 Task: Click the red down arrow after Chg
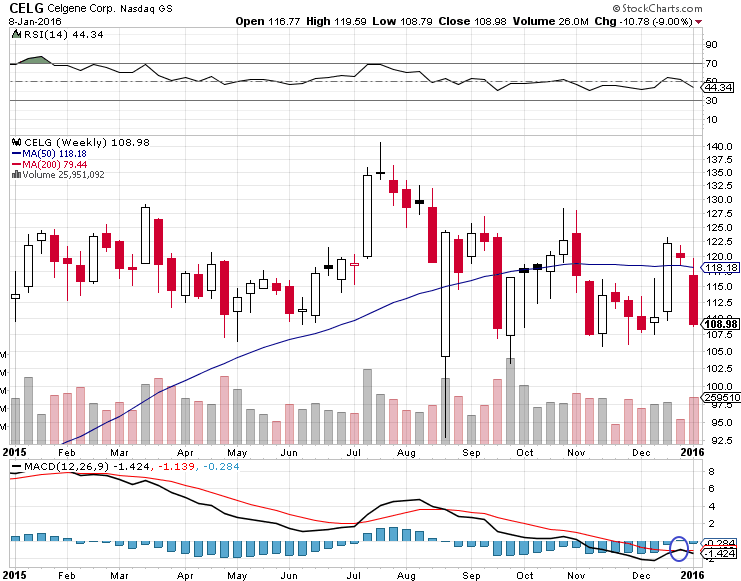tap(698, 22)
